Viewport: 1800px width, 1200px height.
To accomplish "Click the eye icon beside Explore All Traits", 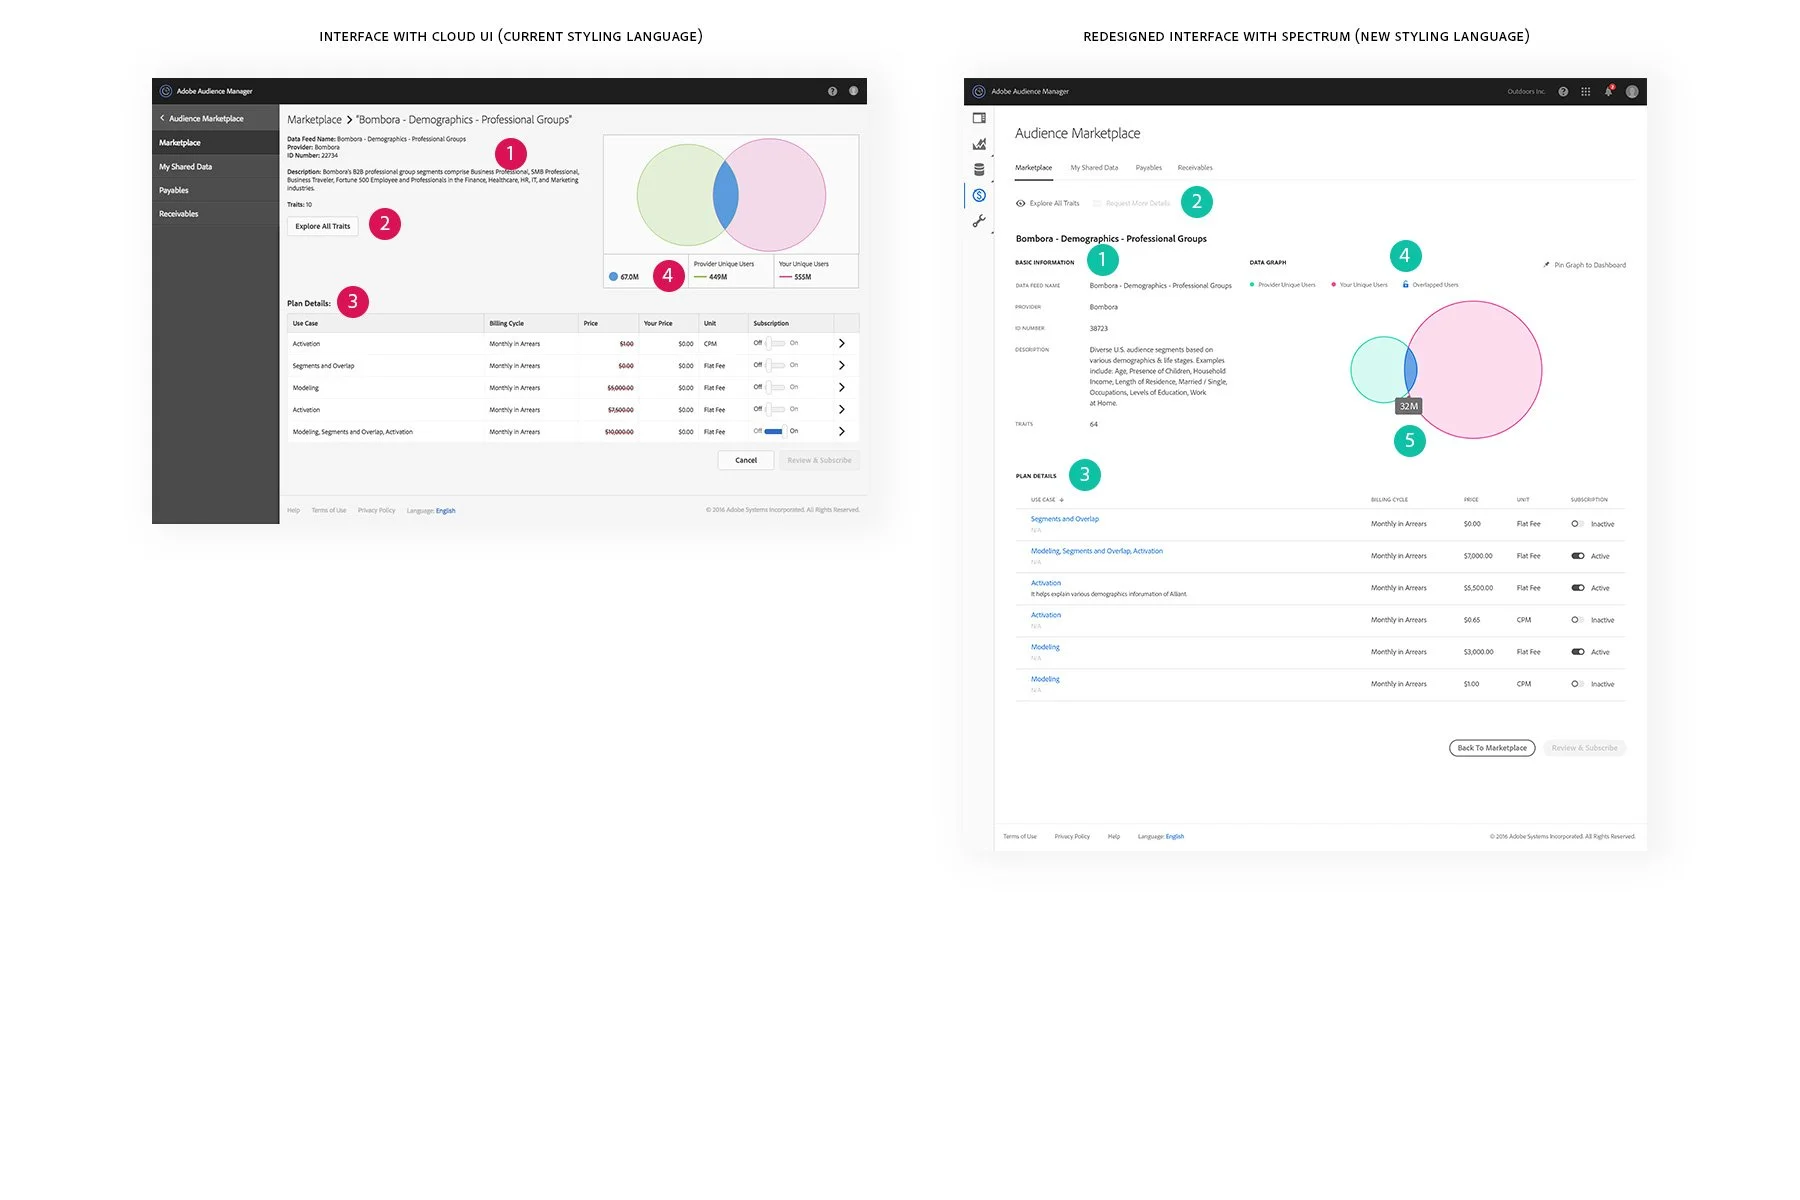I will (1020, 203).
